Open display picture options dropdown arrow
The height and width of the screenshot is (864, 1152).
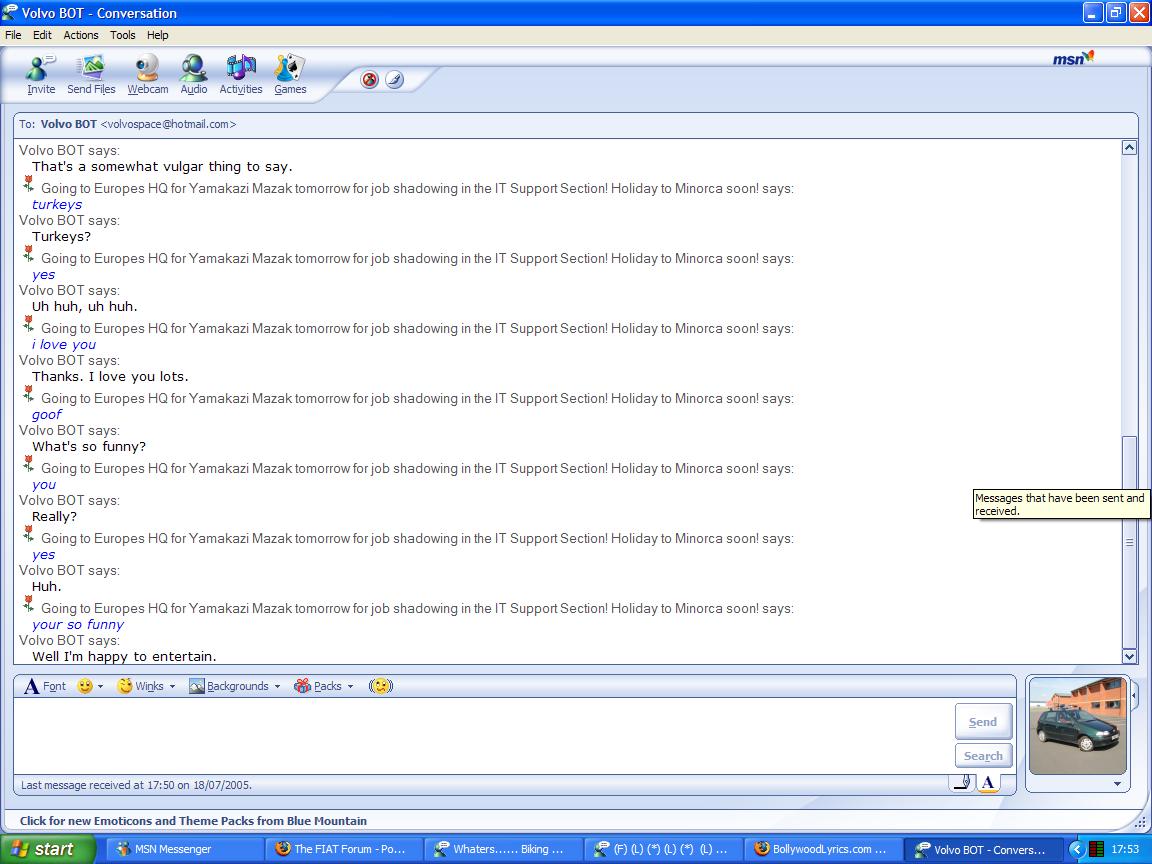1117,784
